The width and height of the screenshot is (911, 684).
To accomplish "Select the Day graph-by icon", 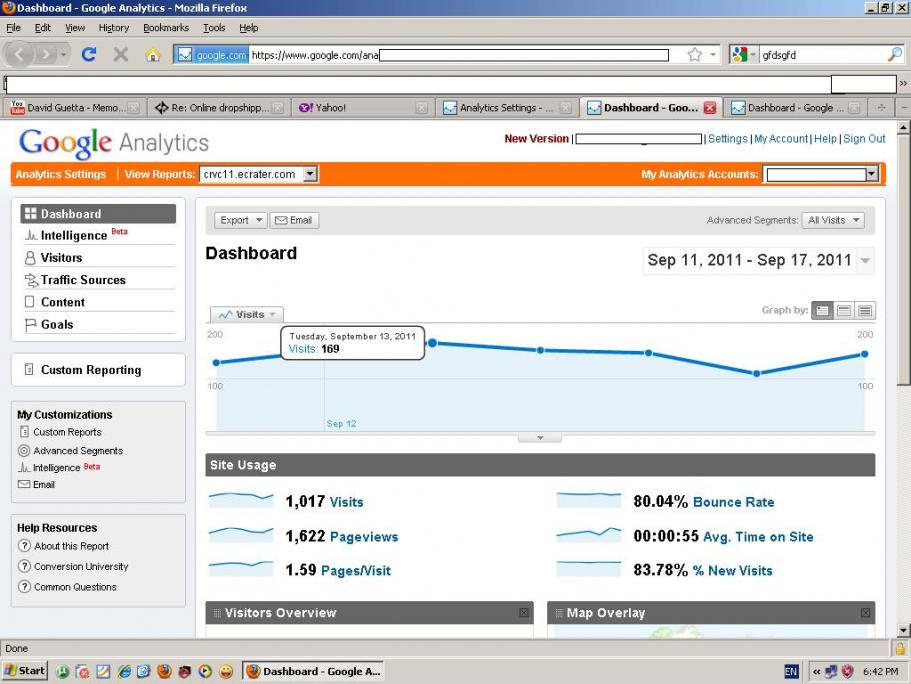I will pos(822,311).
